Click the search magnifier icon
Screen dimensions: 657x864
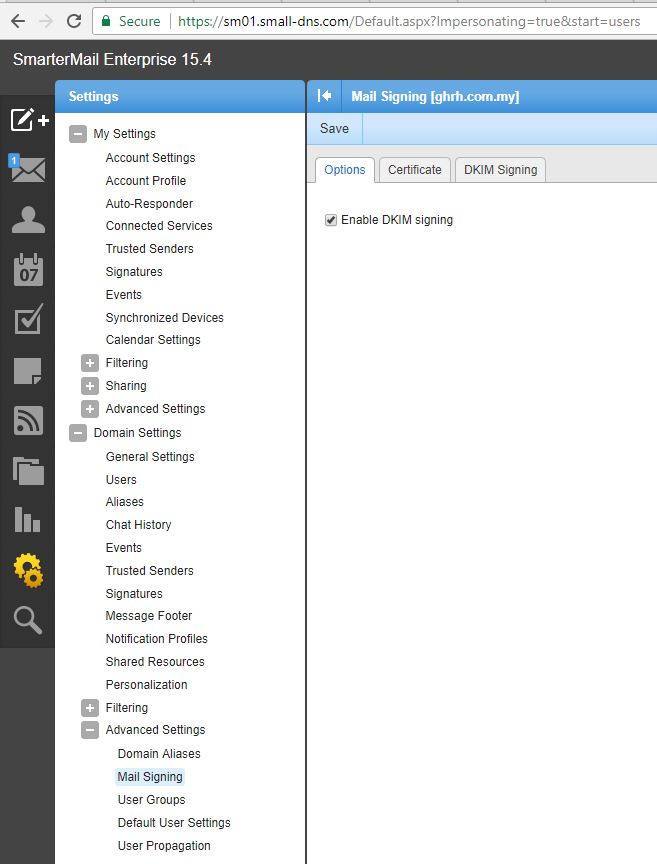[x=28, y=621]
